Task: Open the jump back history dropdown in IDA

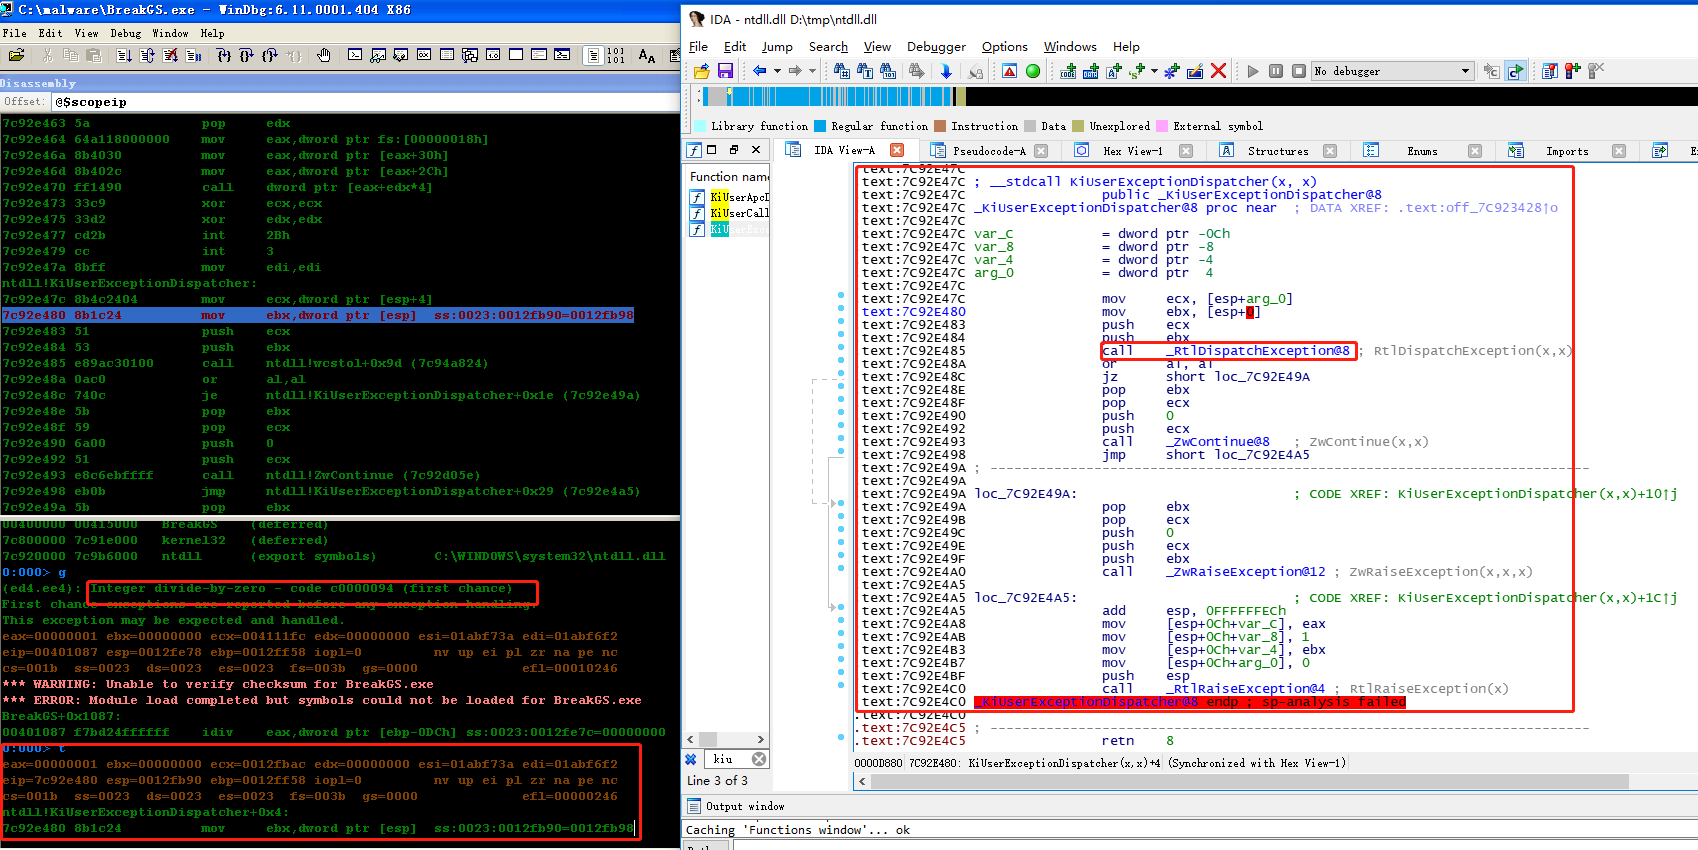Action: click(777, 71)
